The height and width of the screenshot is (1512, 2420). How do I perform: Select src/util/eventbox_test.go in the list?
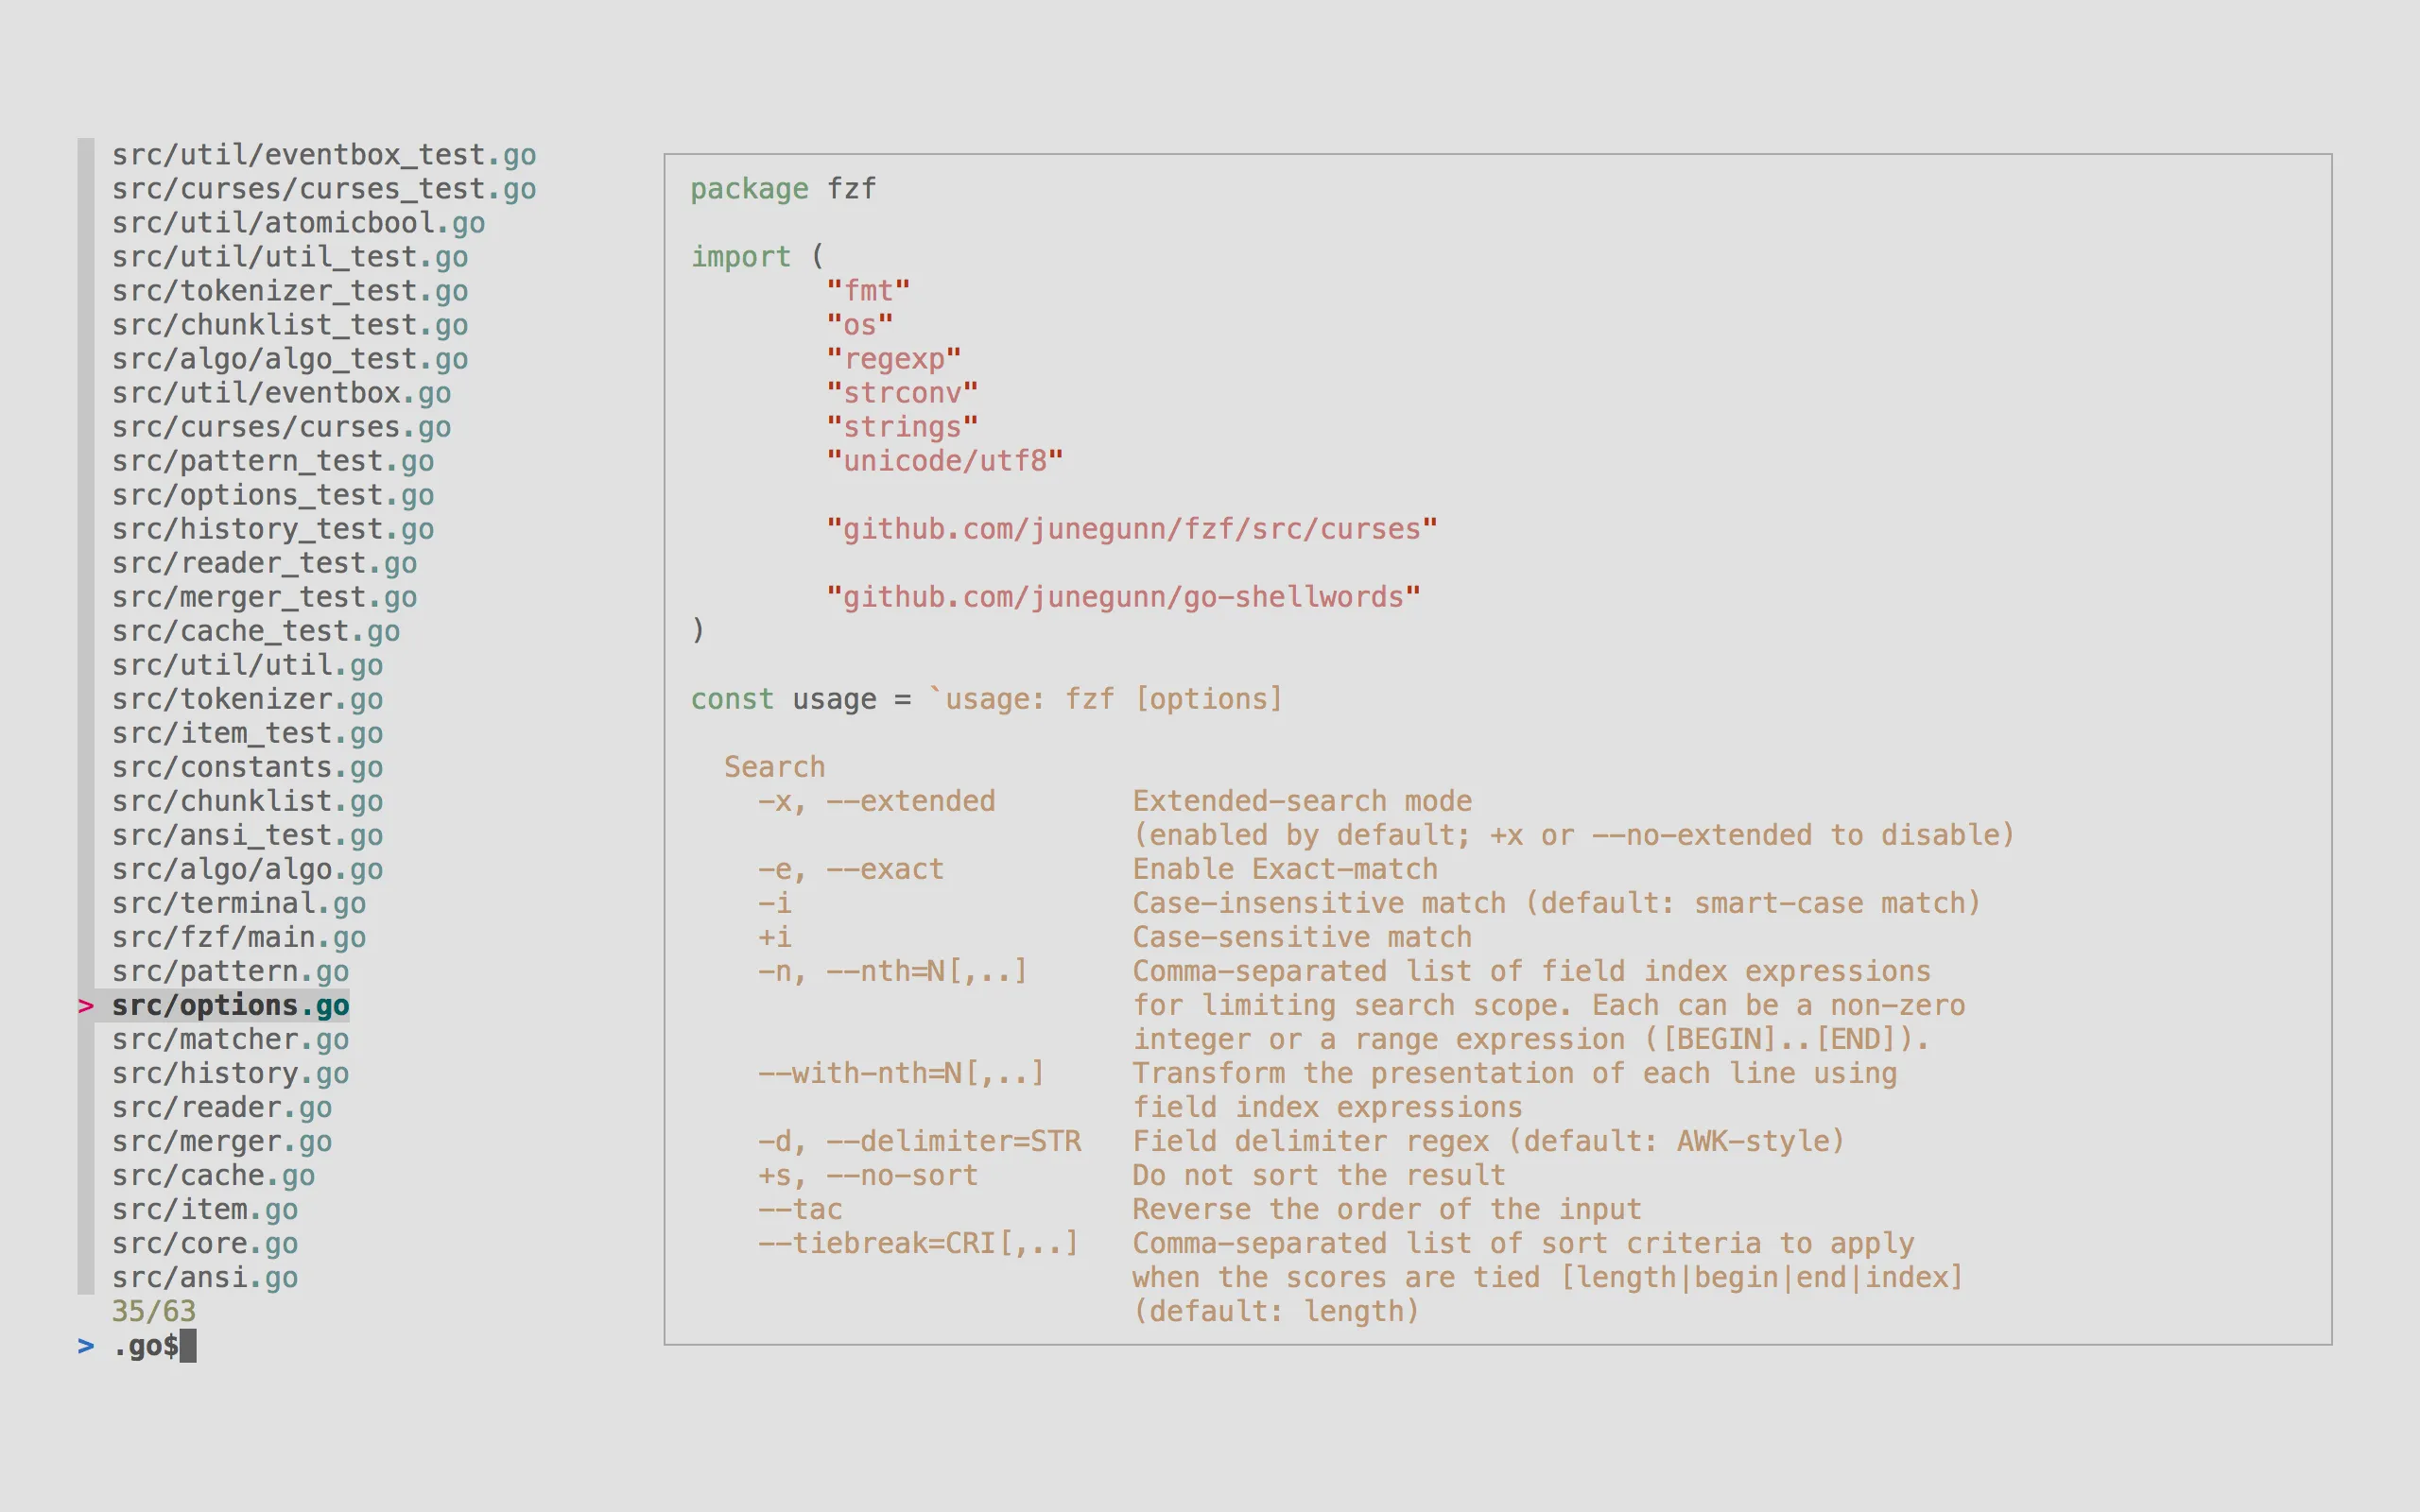pos(323,154)
